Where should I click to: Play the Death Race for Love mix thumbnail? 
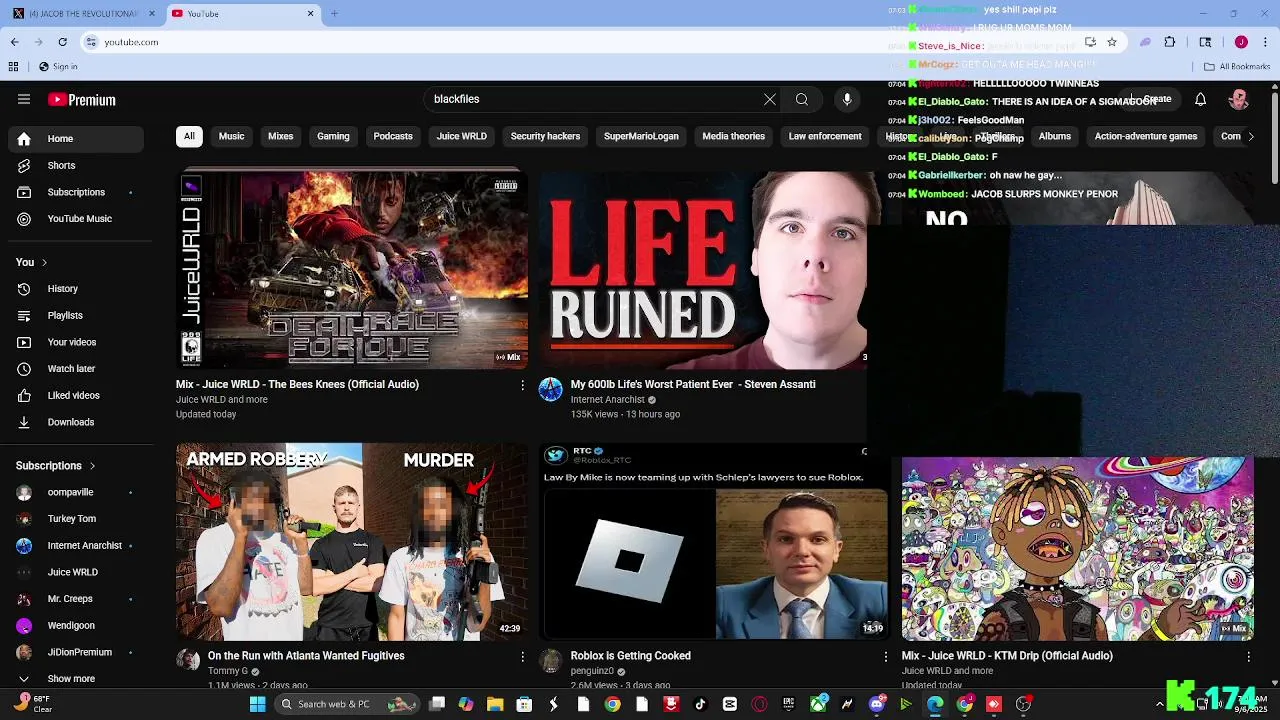pos(352,270)
